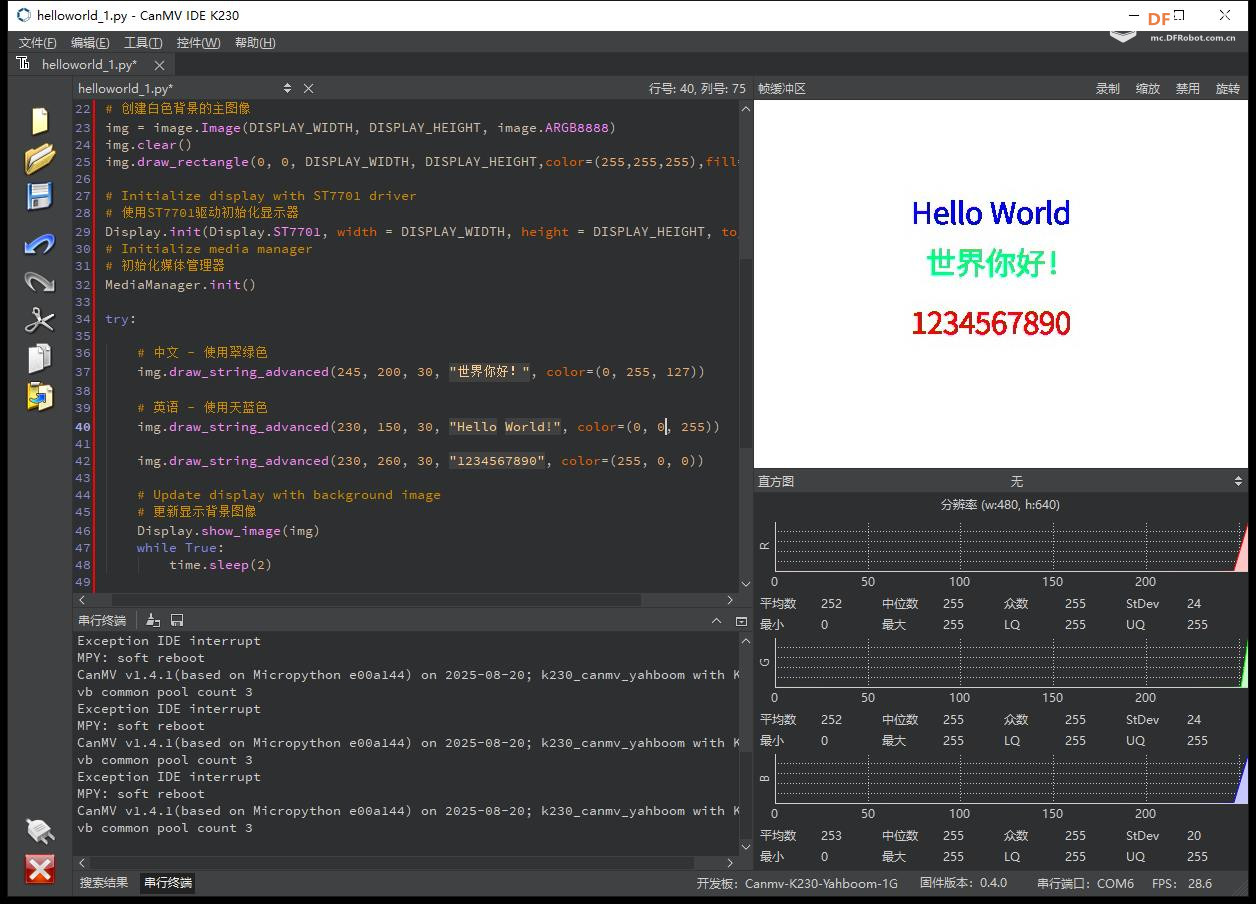Connect to the board with the plug icon
Viewport: 1256px width, 904px height.
coord(39,830)
